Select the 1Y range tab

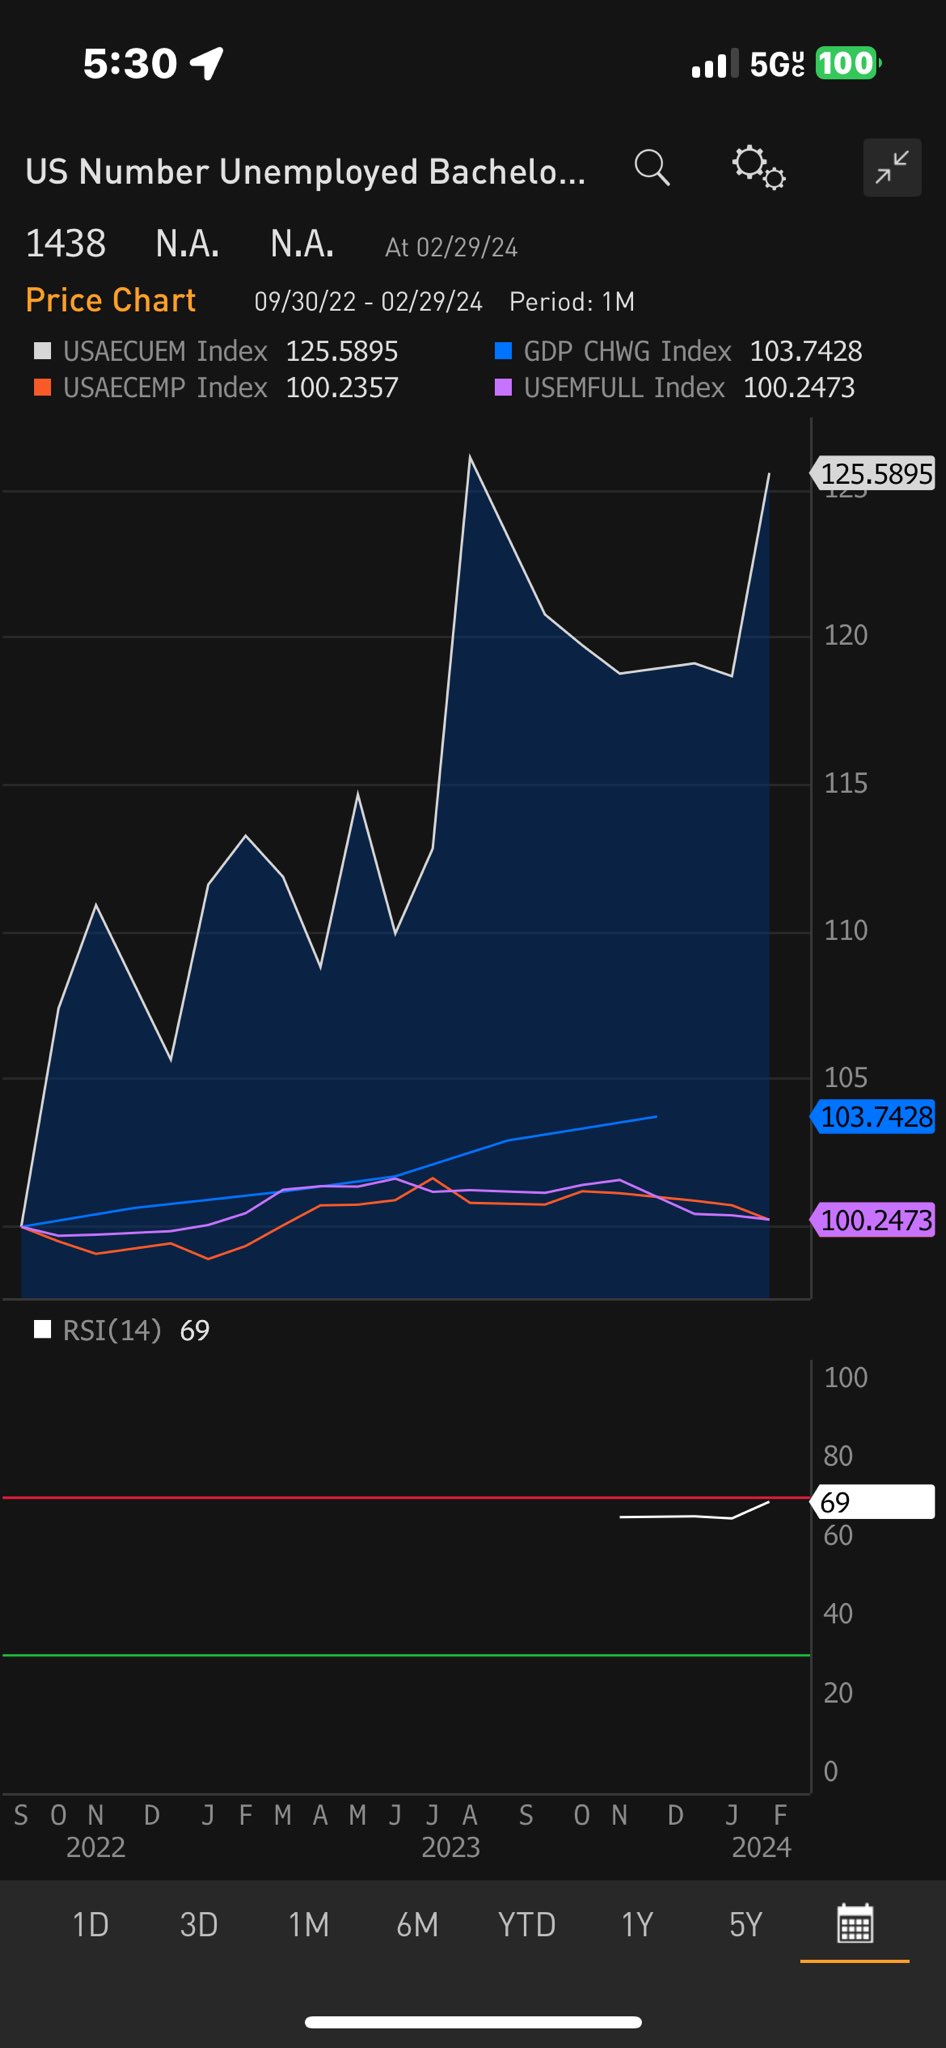[x=637, y=1924]
